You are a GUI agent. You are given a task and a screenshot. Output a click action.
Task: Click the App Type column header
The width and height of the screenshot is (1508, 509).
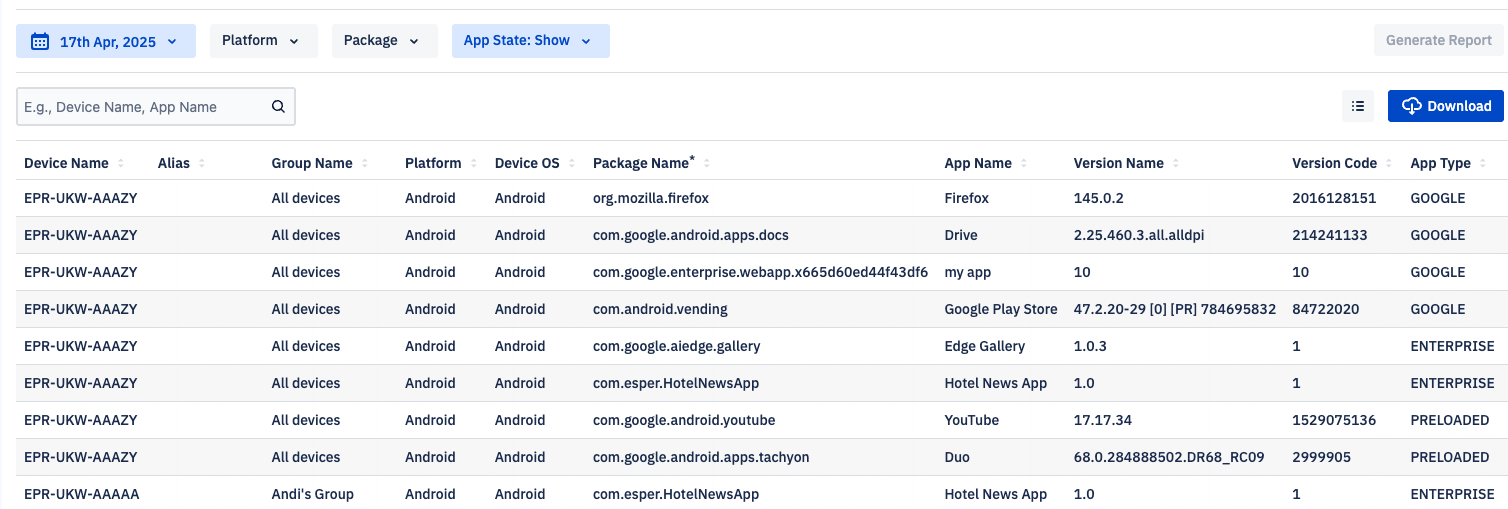click(x=1440, y=163)
